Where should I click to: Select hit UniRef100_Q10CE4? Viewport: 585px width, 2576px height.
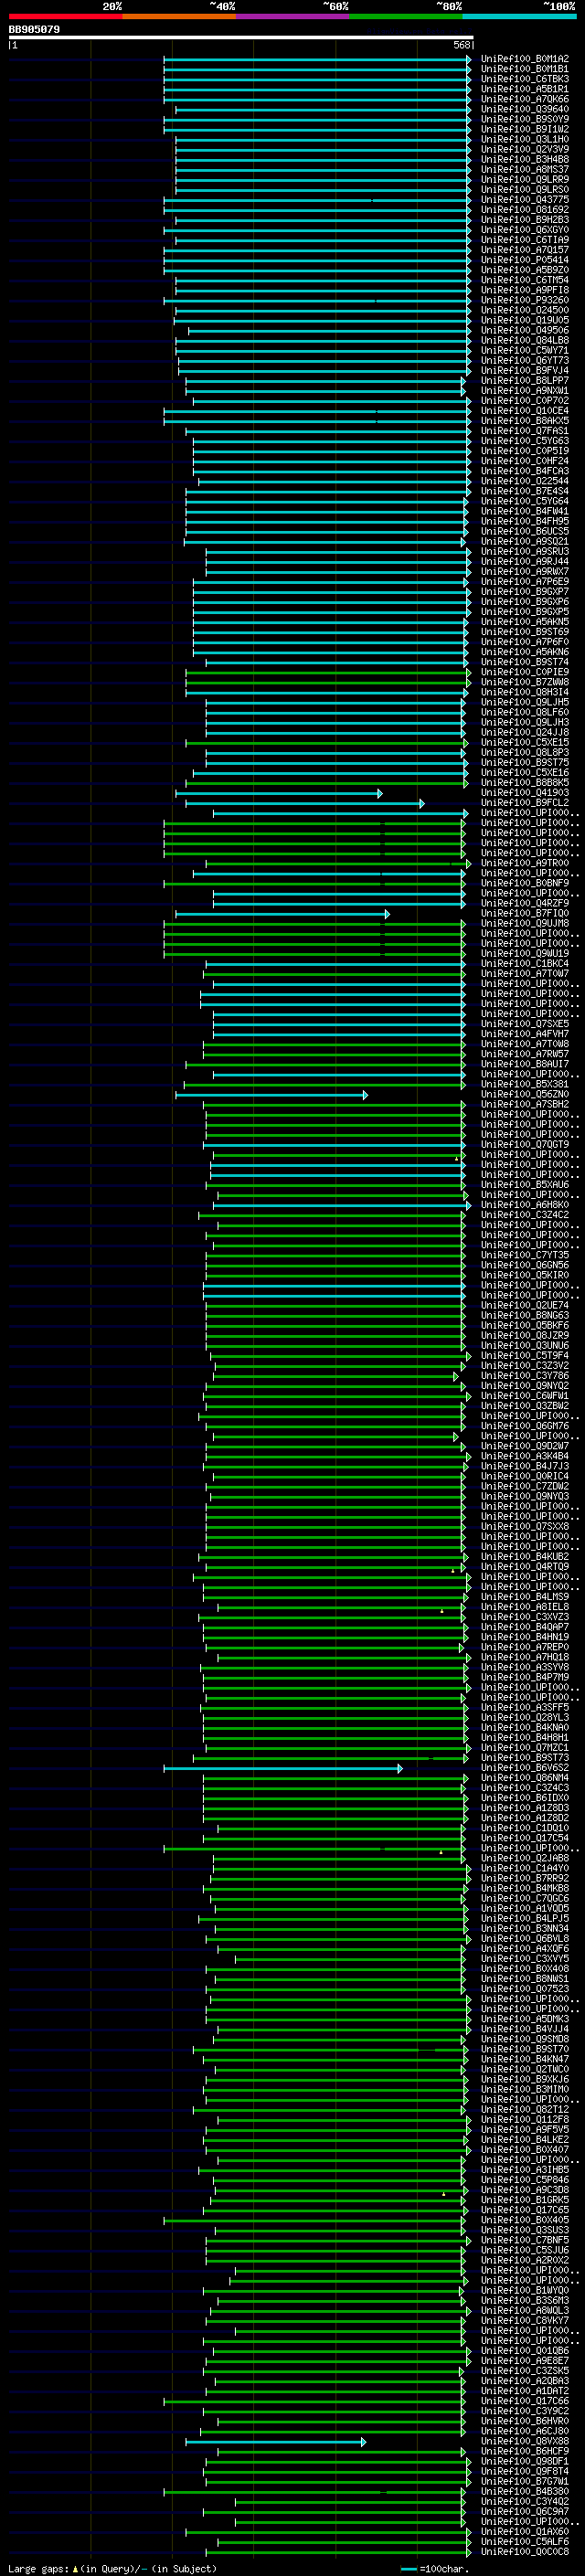[525, 411]
